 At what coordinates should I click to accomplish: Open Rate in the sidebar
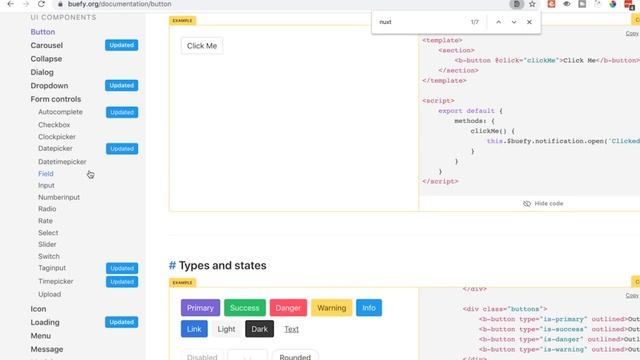coord(45,221)
